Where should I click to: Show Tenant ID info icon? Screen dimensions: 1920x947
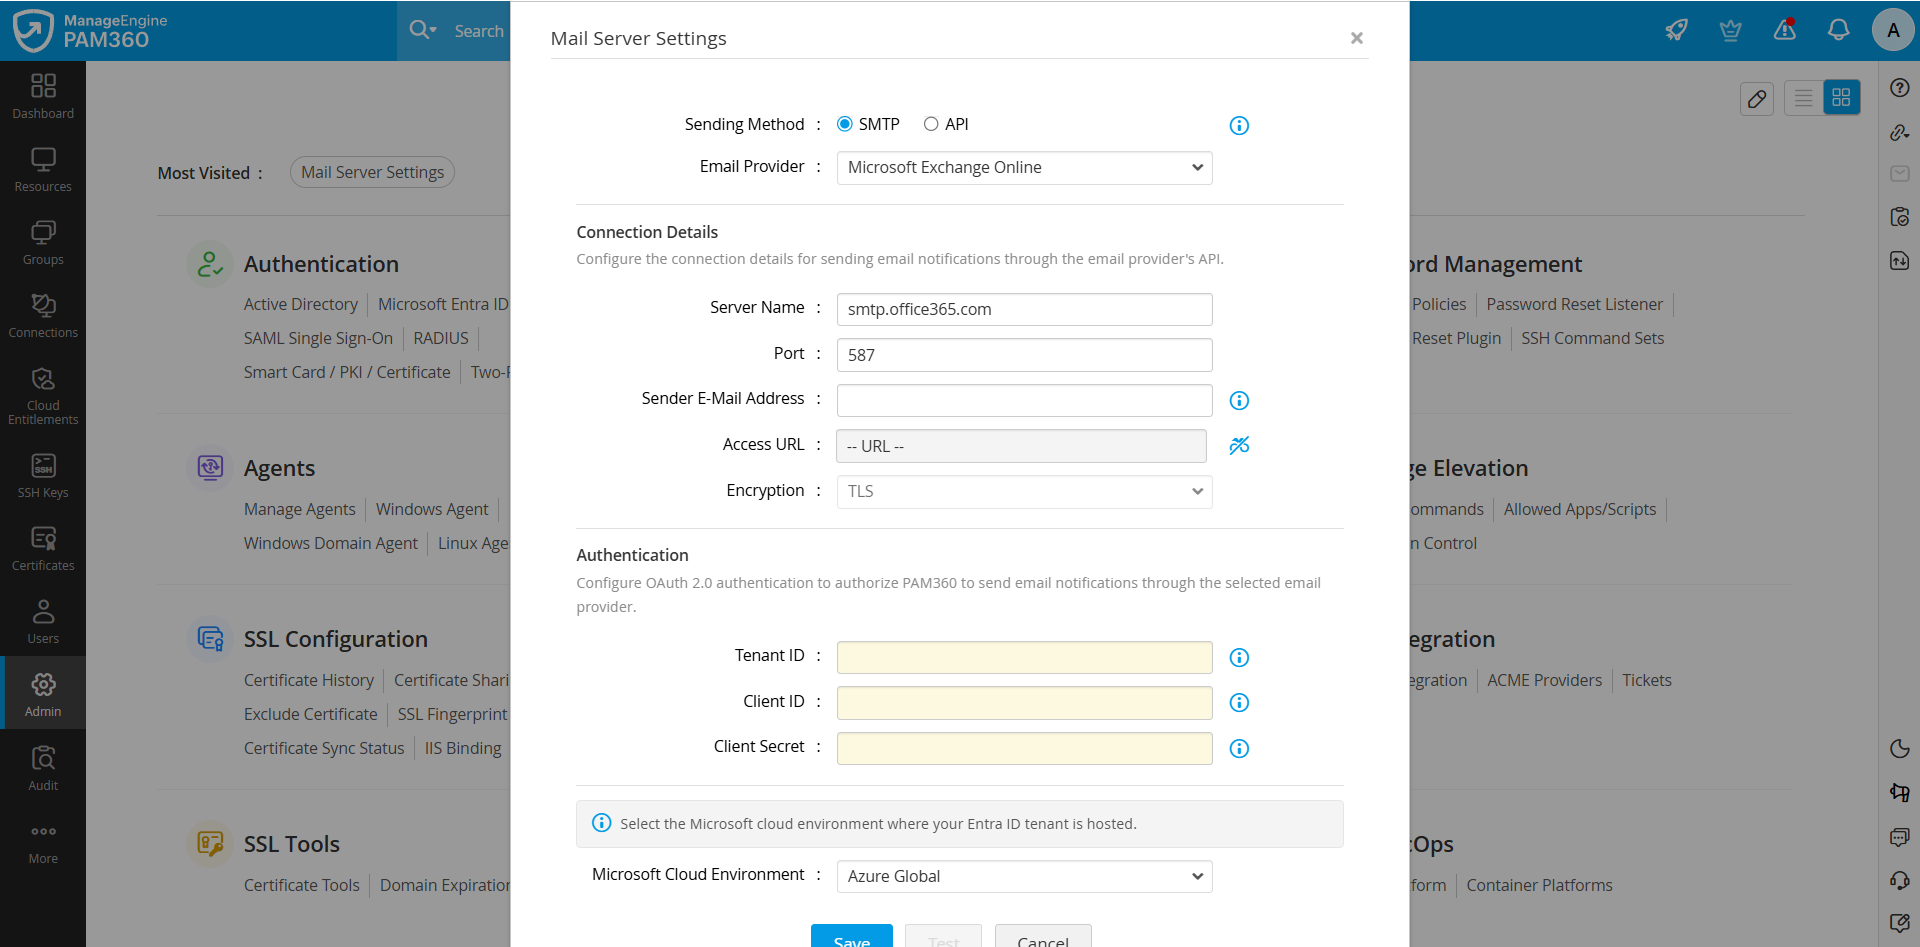pyautogui.click(x=1239, y=658)
